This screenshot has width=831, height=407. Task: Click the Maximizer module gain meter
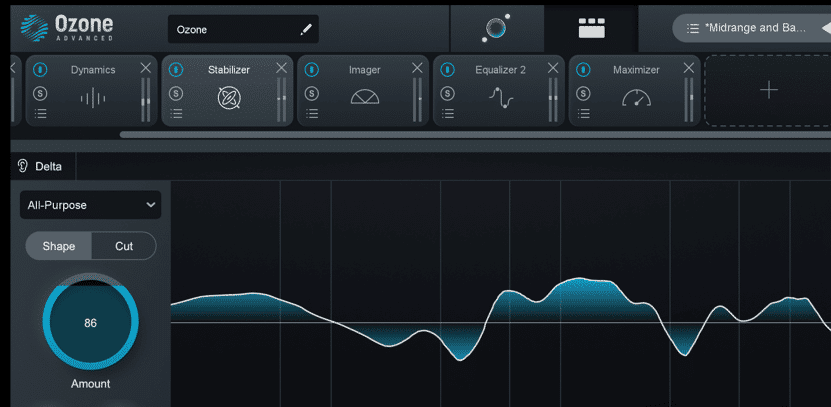tap(688, 100)
